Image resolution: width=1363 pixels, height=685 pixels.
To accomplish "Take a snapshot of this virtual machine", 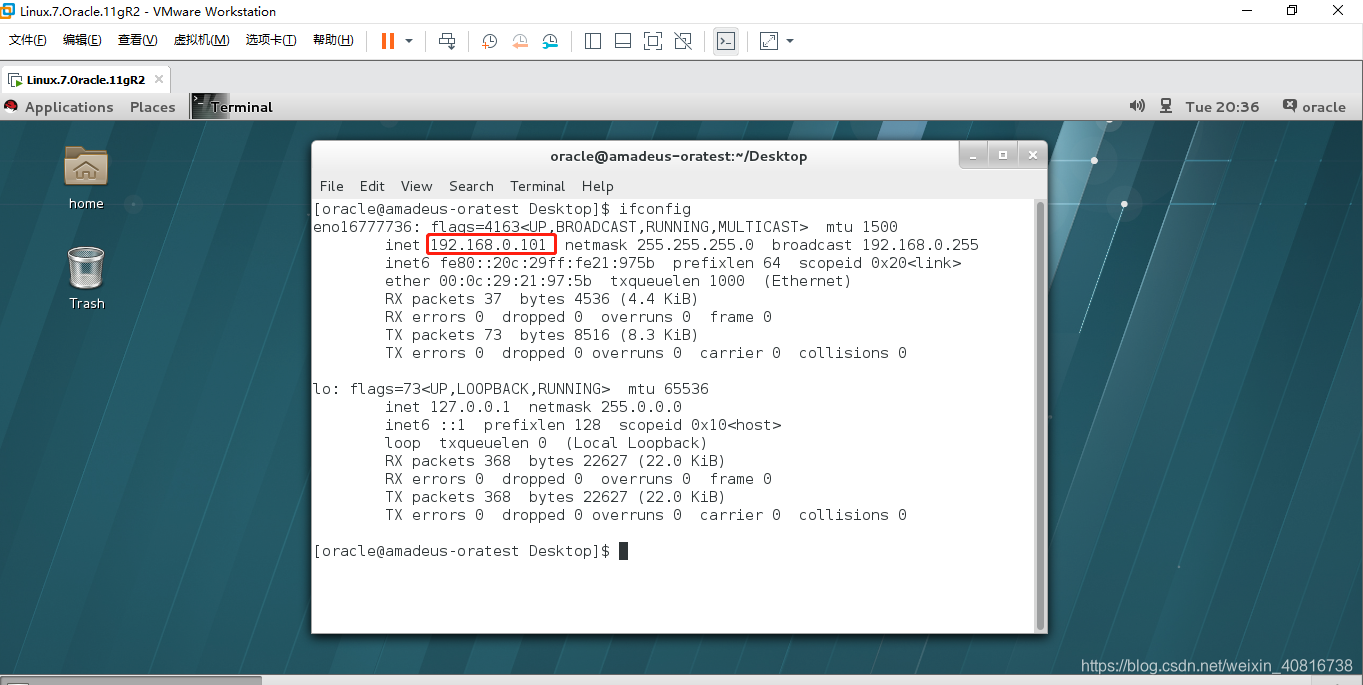I will [489, 41].
